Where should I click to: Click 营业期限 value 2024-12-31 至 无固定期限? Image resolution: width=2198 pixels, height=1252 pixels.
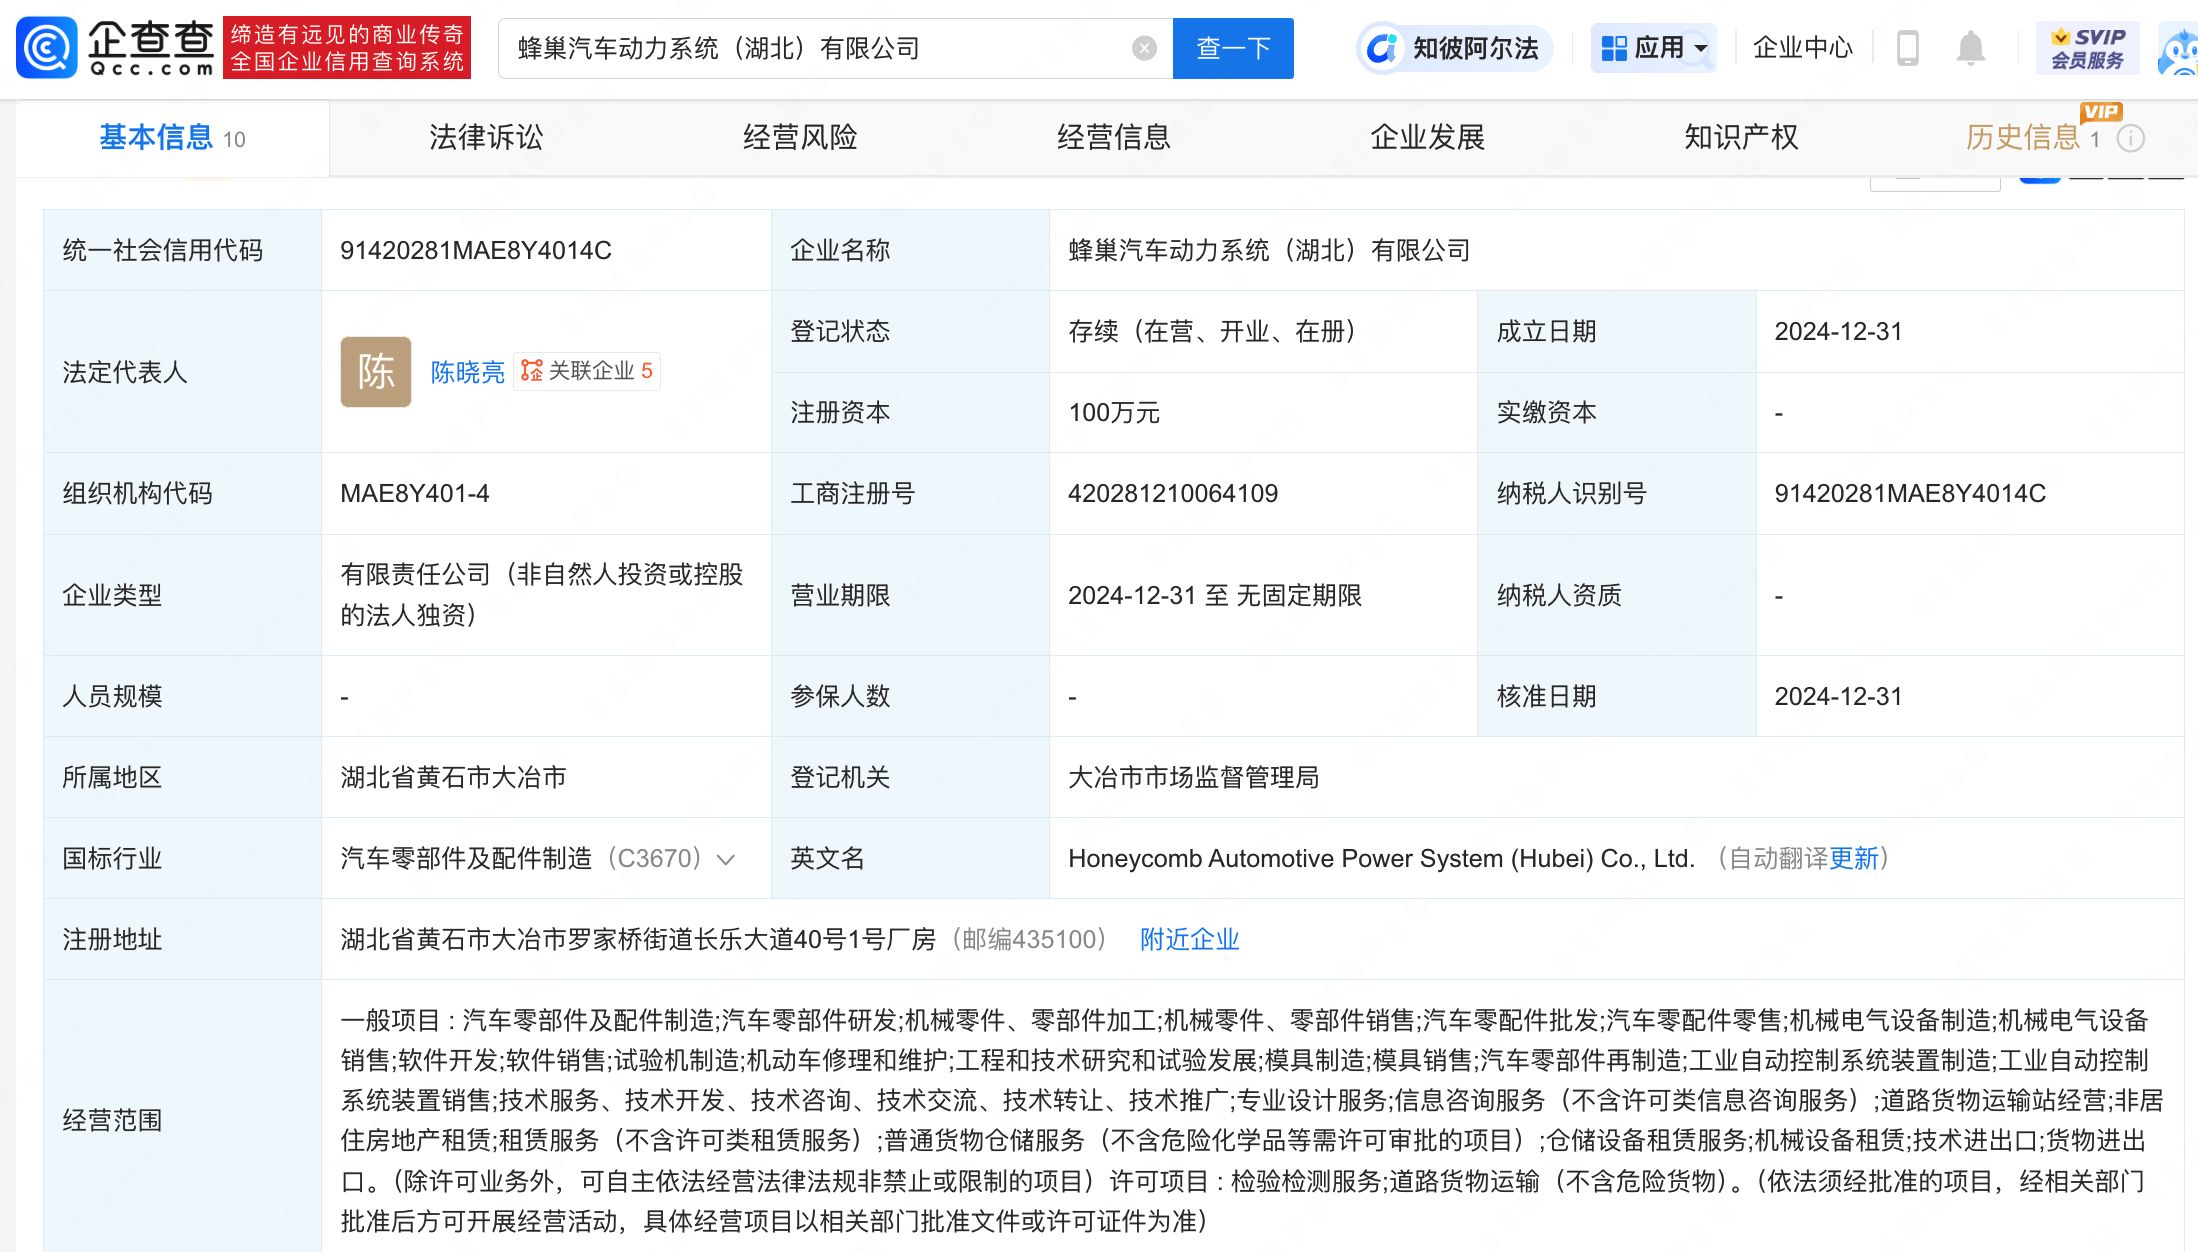click(1215, 596)
